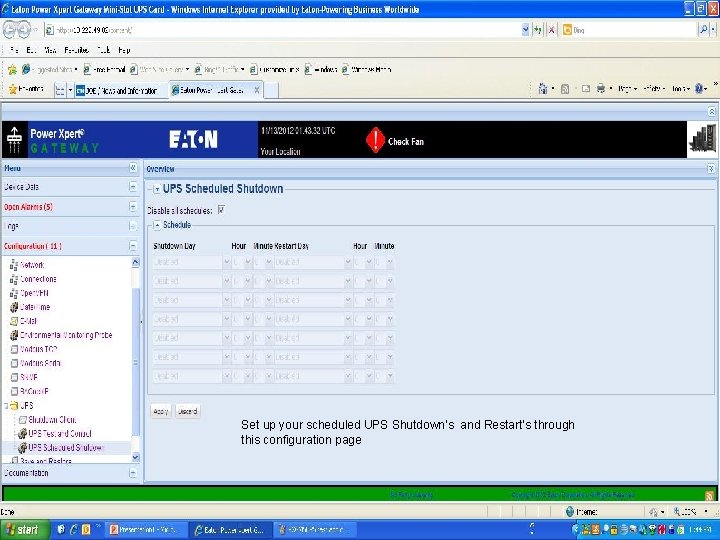This screenshot has width=720, height=540.
Task: Open address bar history dropdown arrow
Action: pos(525,30)
